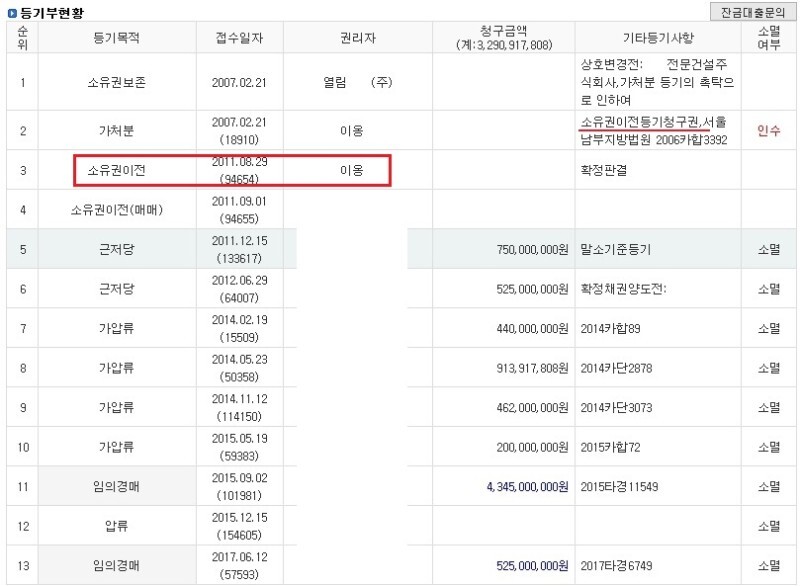Click the 기타등기사항 column header
The image size is (800, 586).
658,37
